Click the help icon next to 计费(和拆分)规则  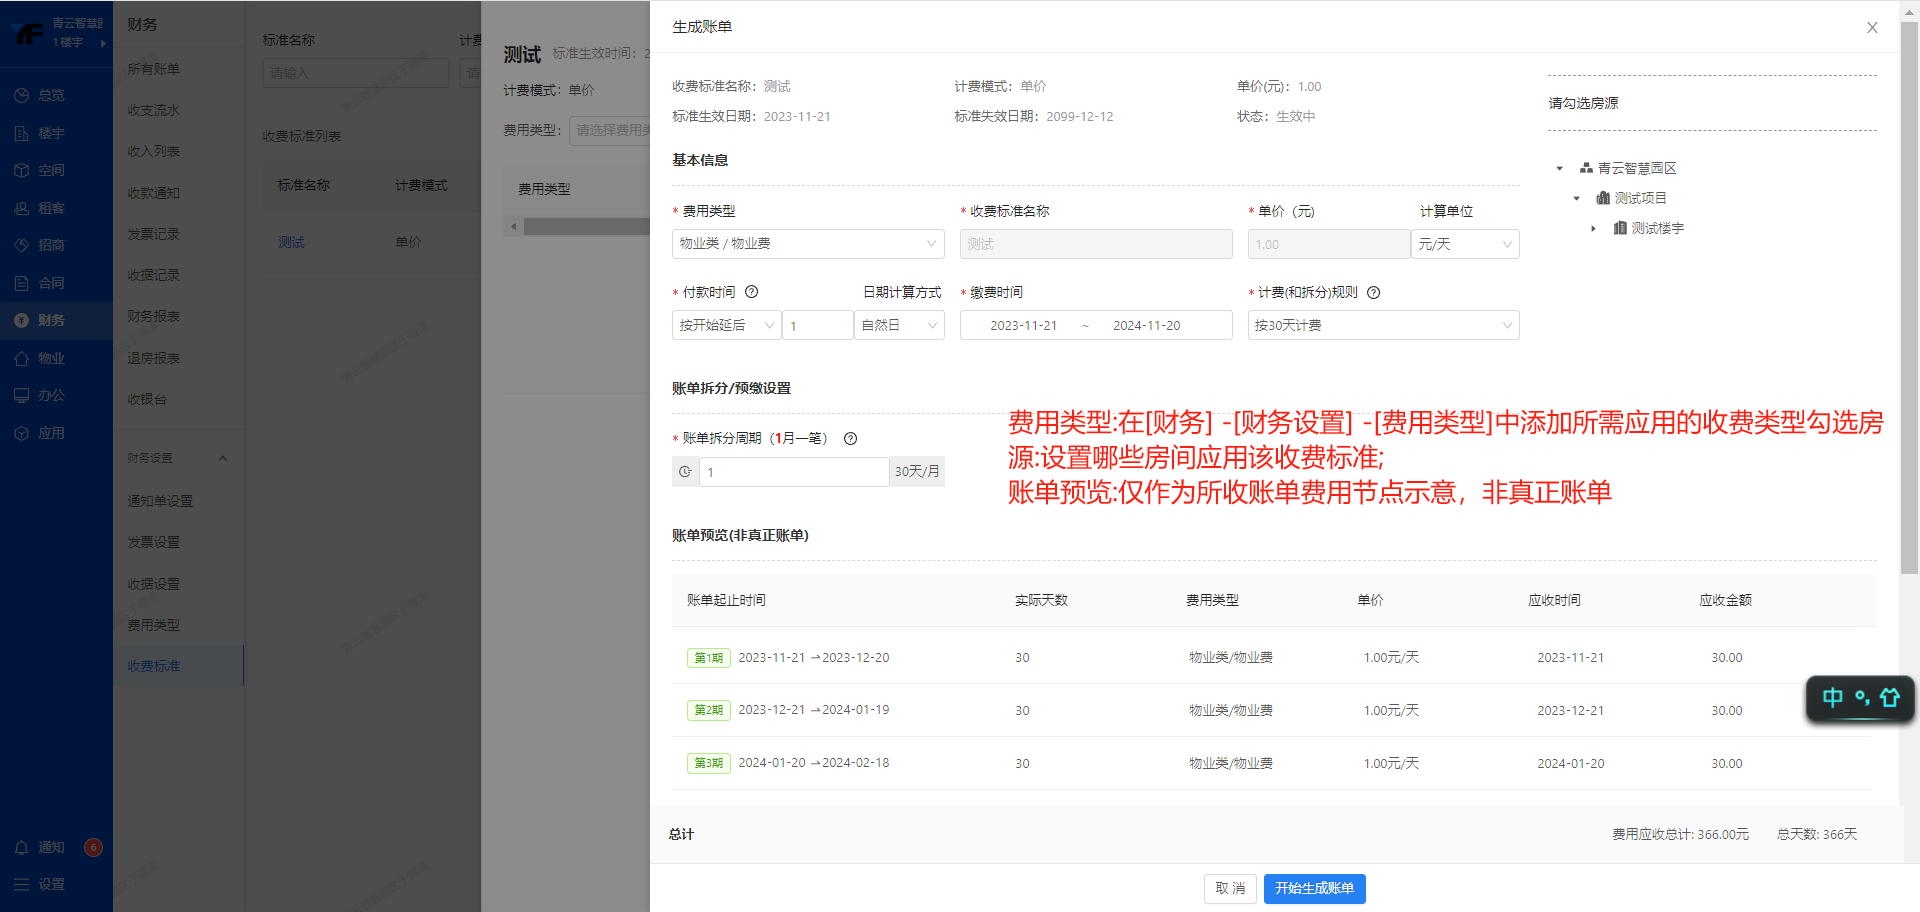tap(1373, 293)
